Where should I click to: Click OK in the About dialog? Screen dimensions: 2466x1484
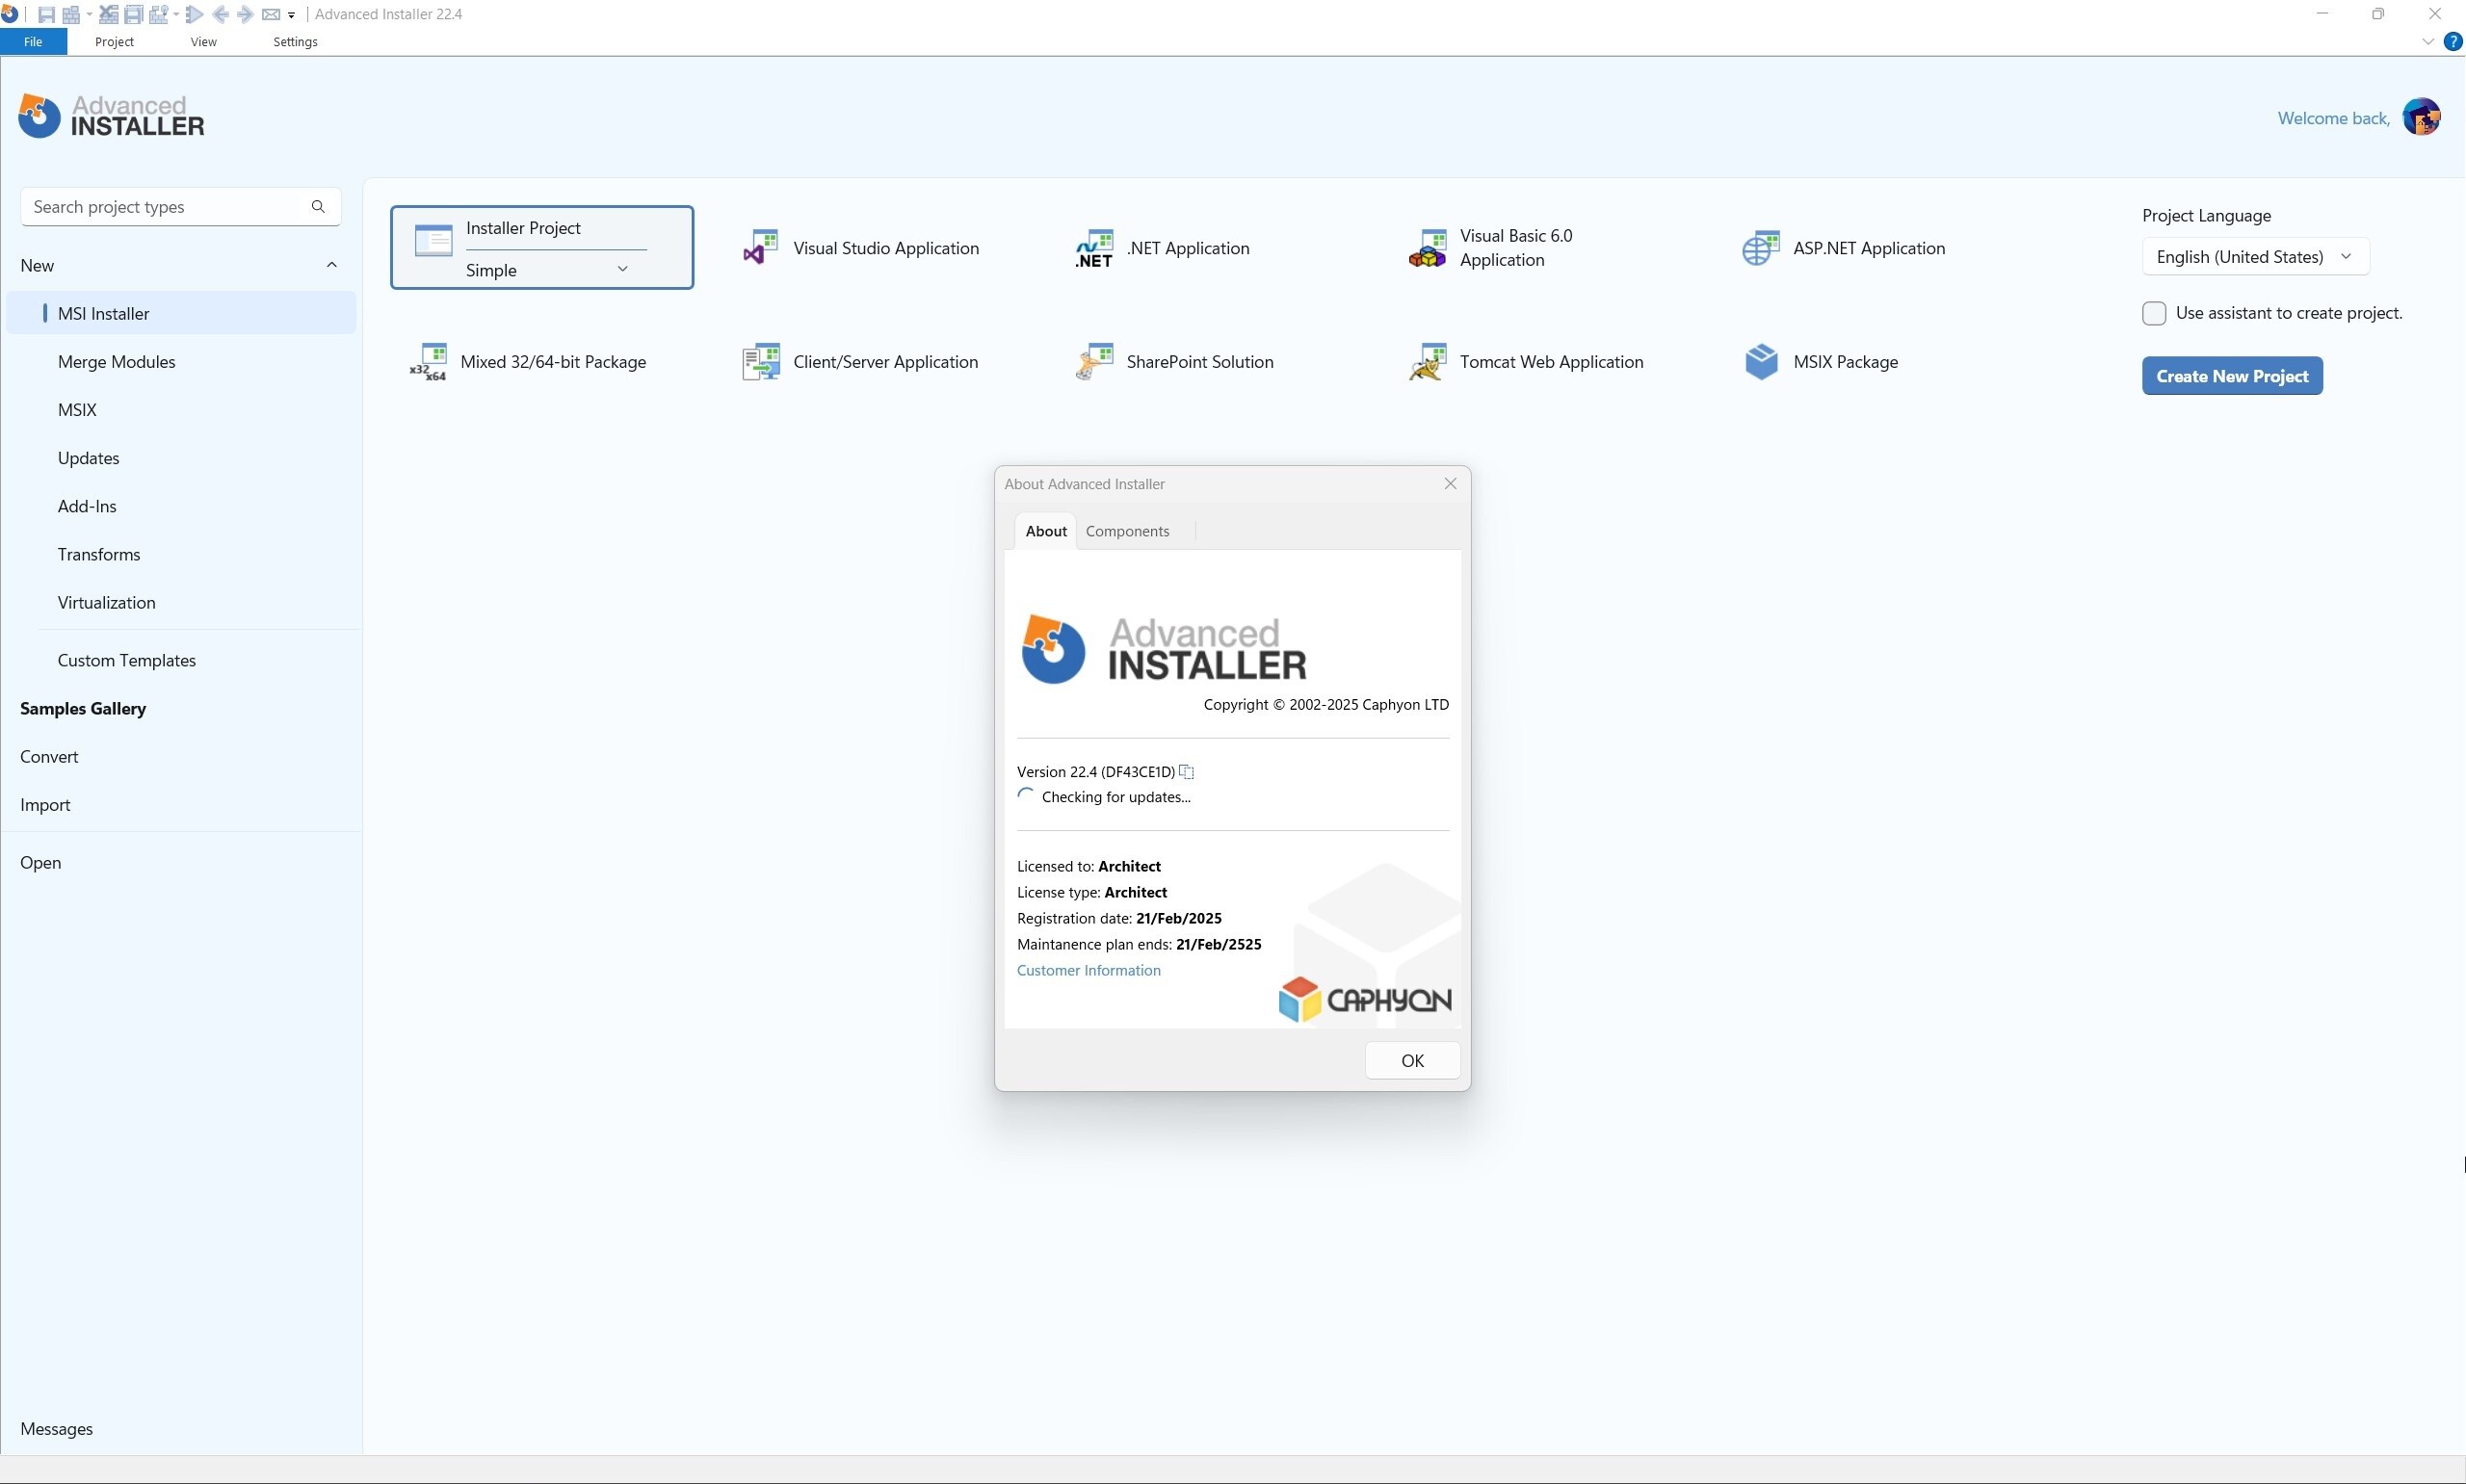pos(1412,1060)
